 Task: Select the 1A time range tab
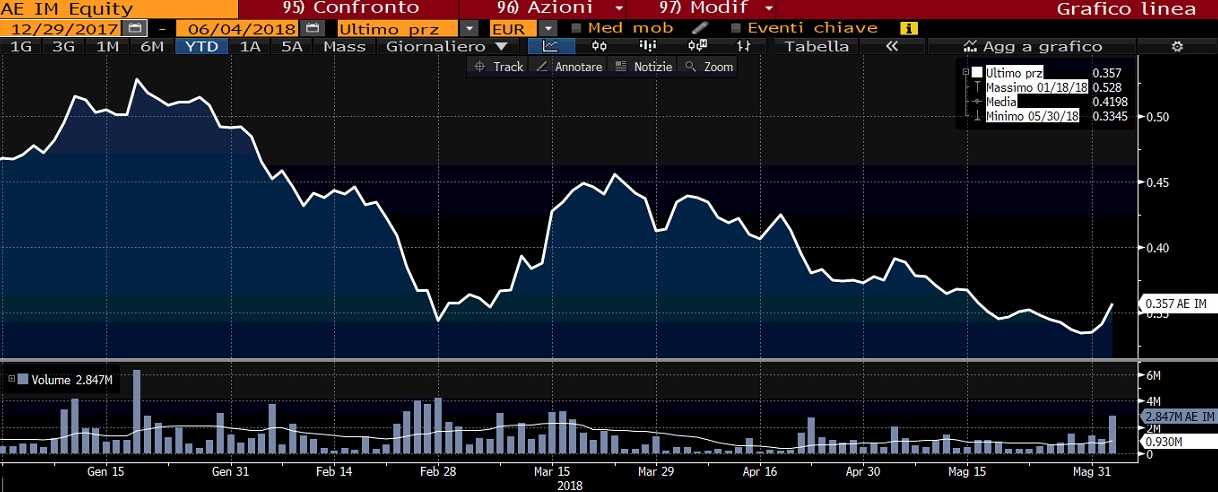click(x=251, y=46)
